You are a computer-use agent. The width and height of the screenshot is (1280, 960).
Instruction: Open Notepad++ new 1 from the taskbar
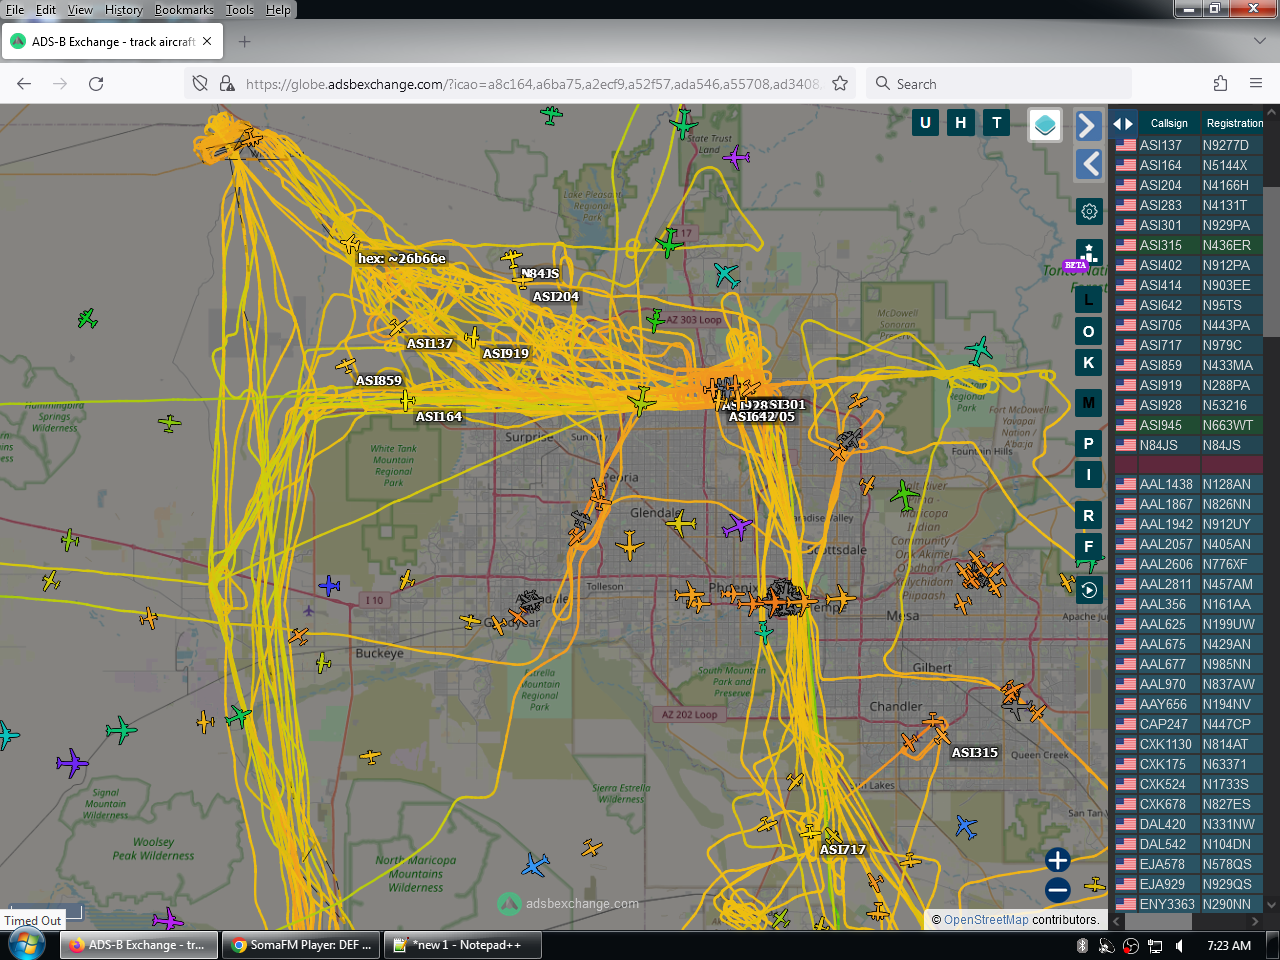[x=465, y=945]
